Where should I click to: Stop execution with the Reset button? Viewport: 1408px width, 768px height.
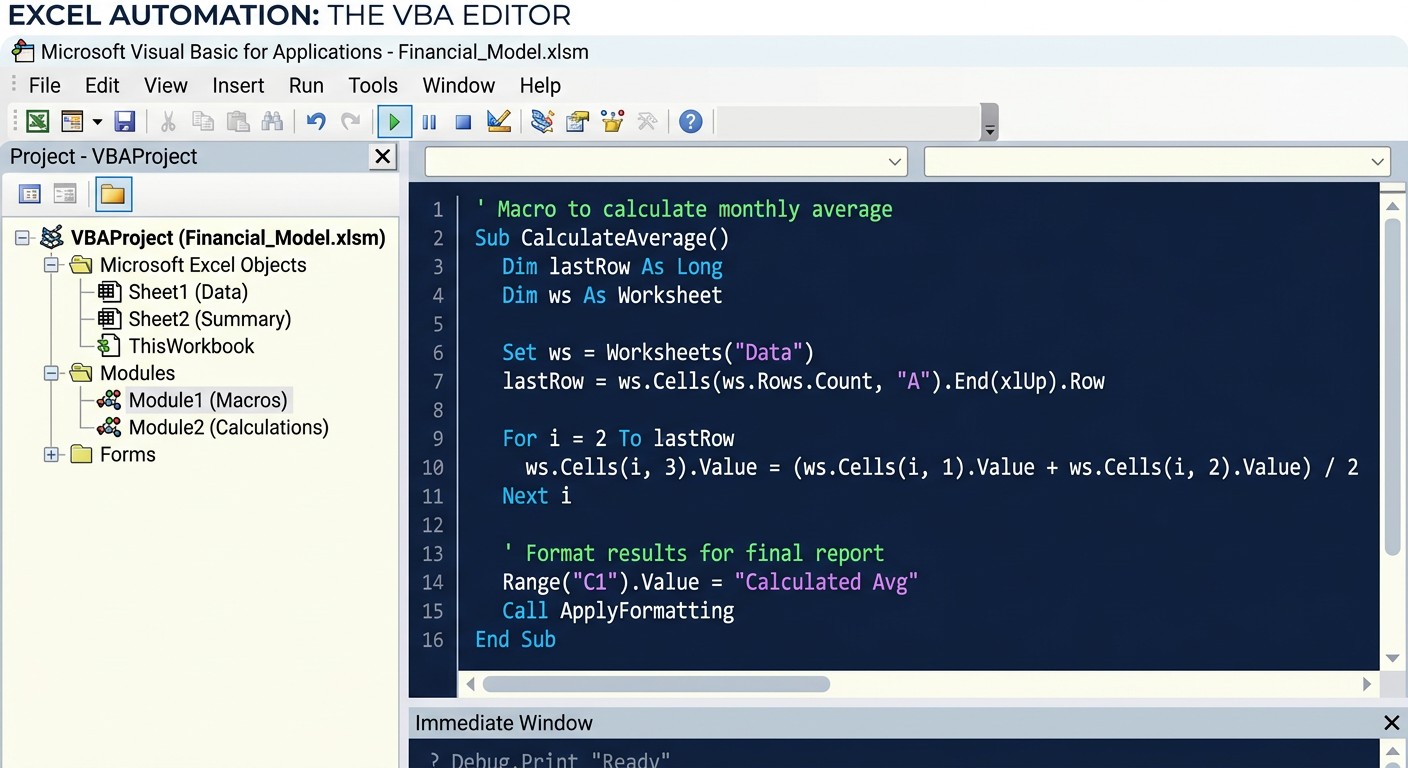pos(463,122)
